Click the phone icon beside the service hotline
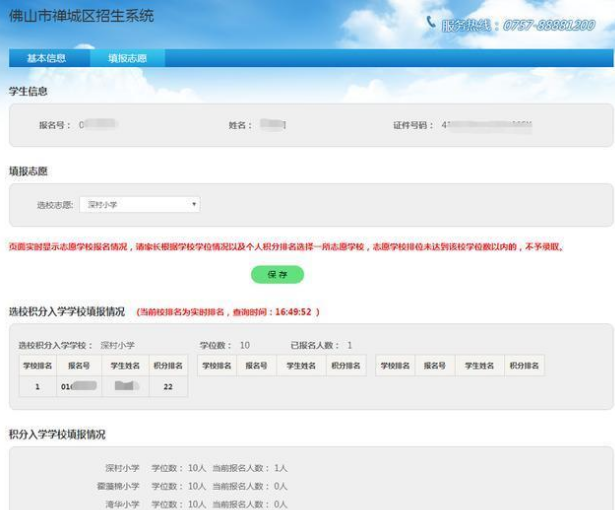This screenshot has width=615, height=510. pyautogui.click(x=431, y=22)
